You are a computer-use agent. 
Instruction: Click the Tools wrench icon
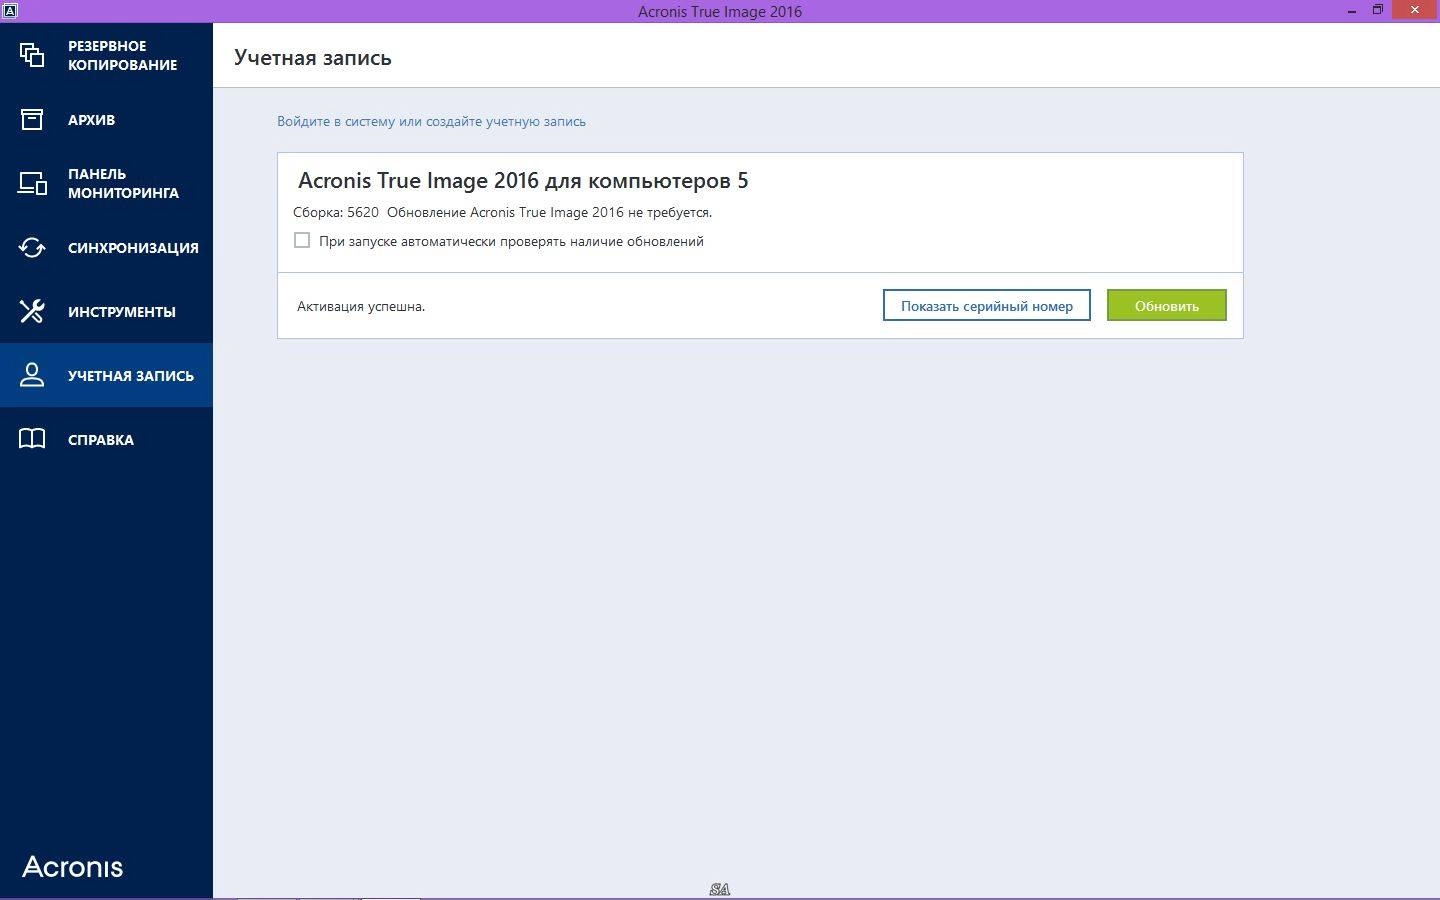point(32,311)
